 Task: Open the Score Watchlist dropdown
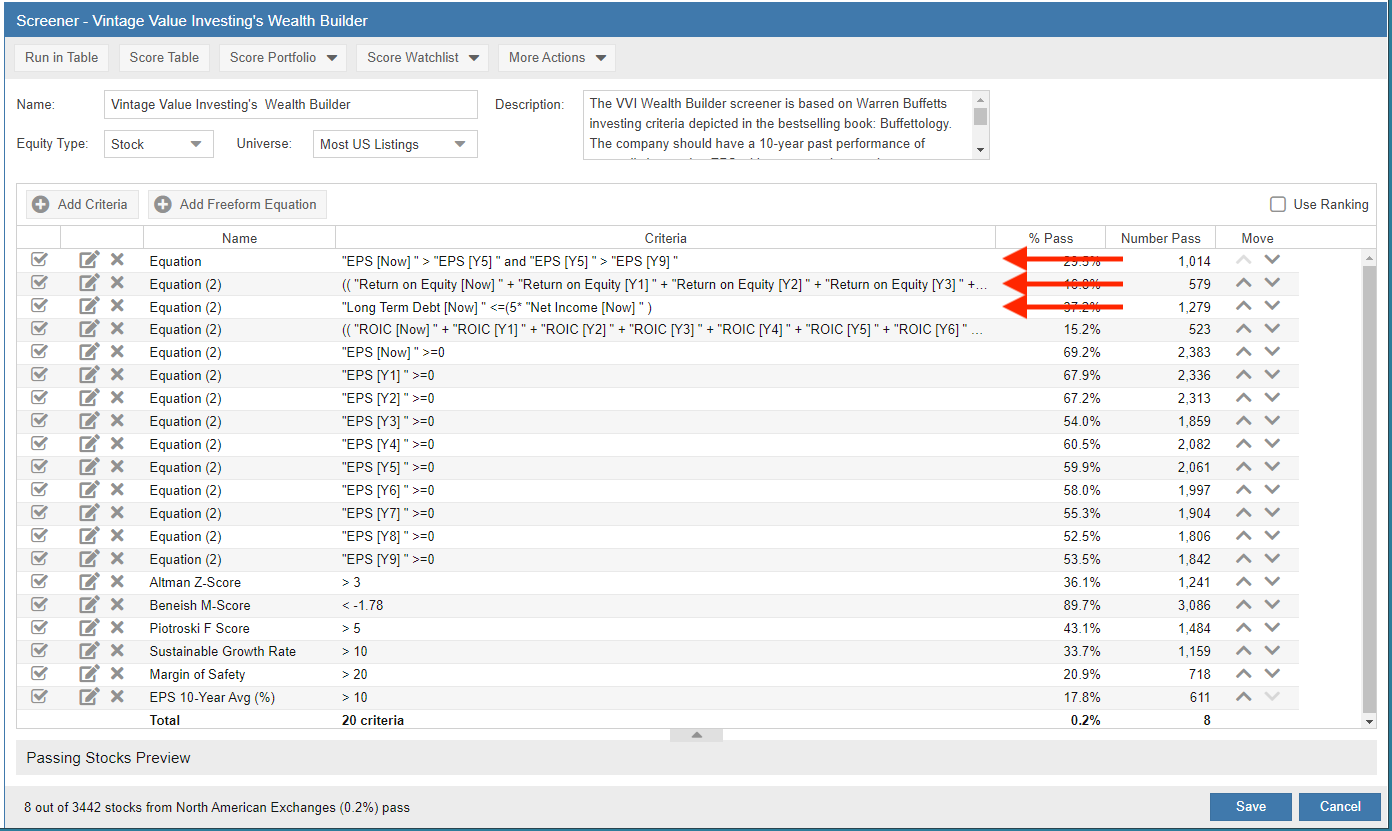423,57
